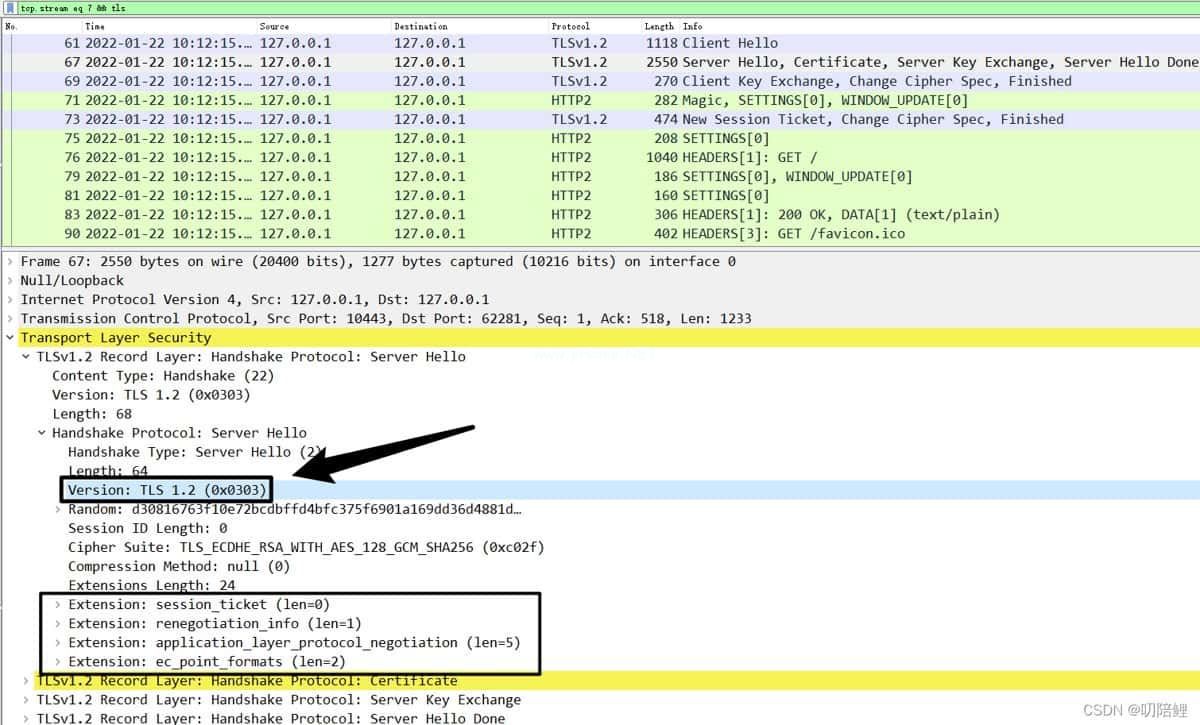The height and width of the screenshot is (725, 1200).
Task: Collapse Handshake Protocol: Server Hello node
Action: [x=42, y=433]
